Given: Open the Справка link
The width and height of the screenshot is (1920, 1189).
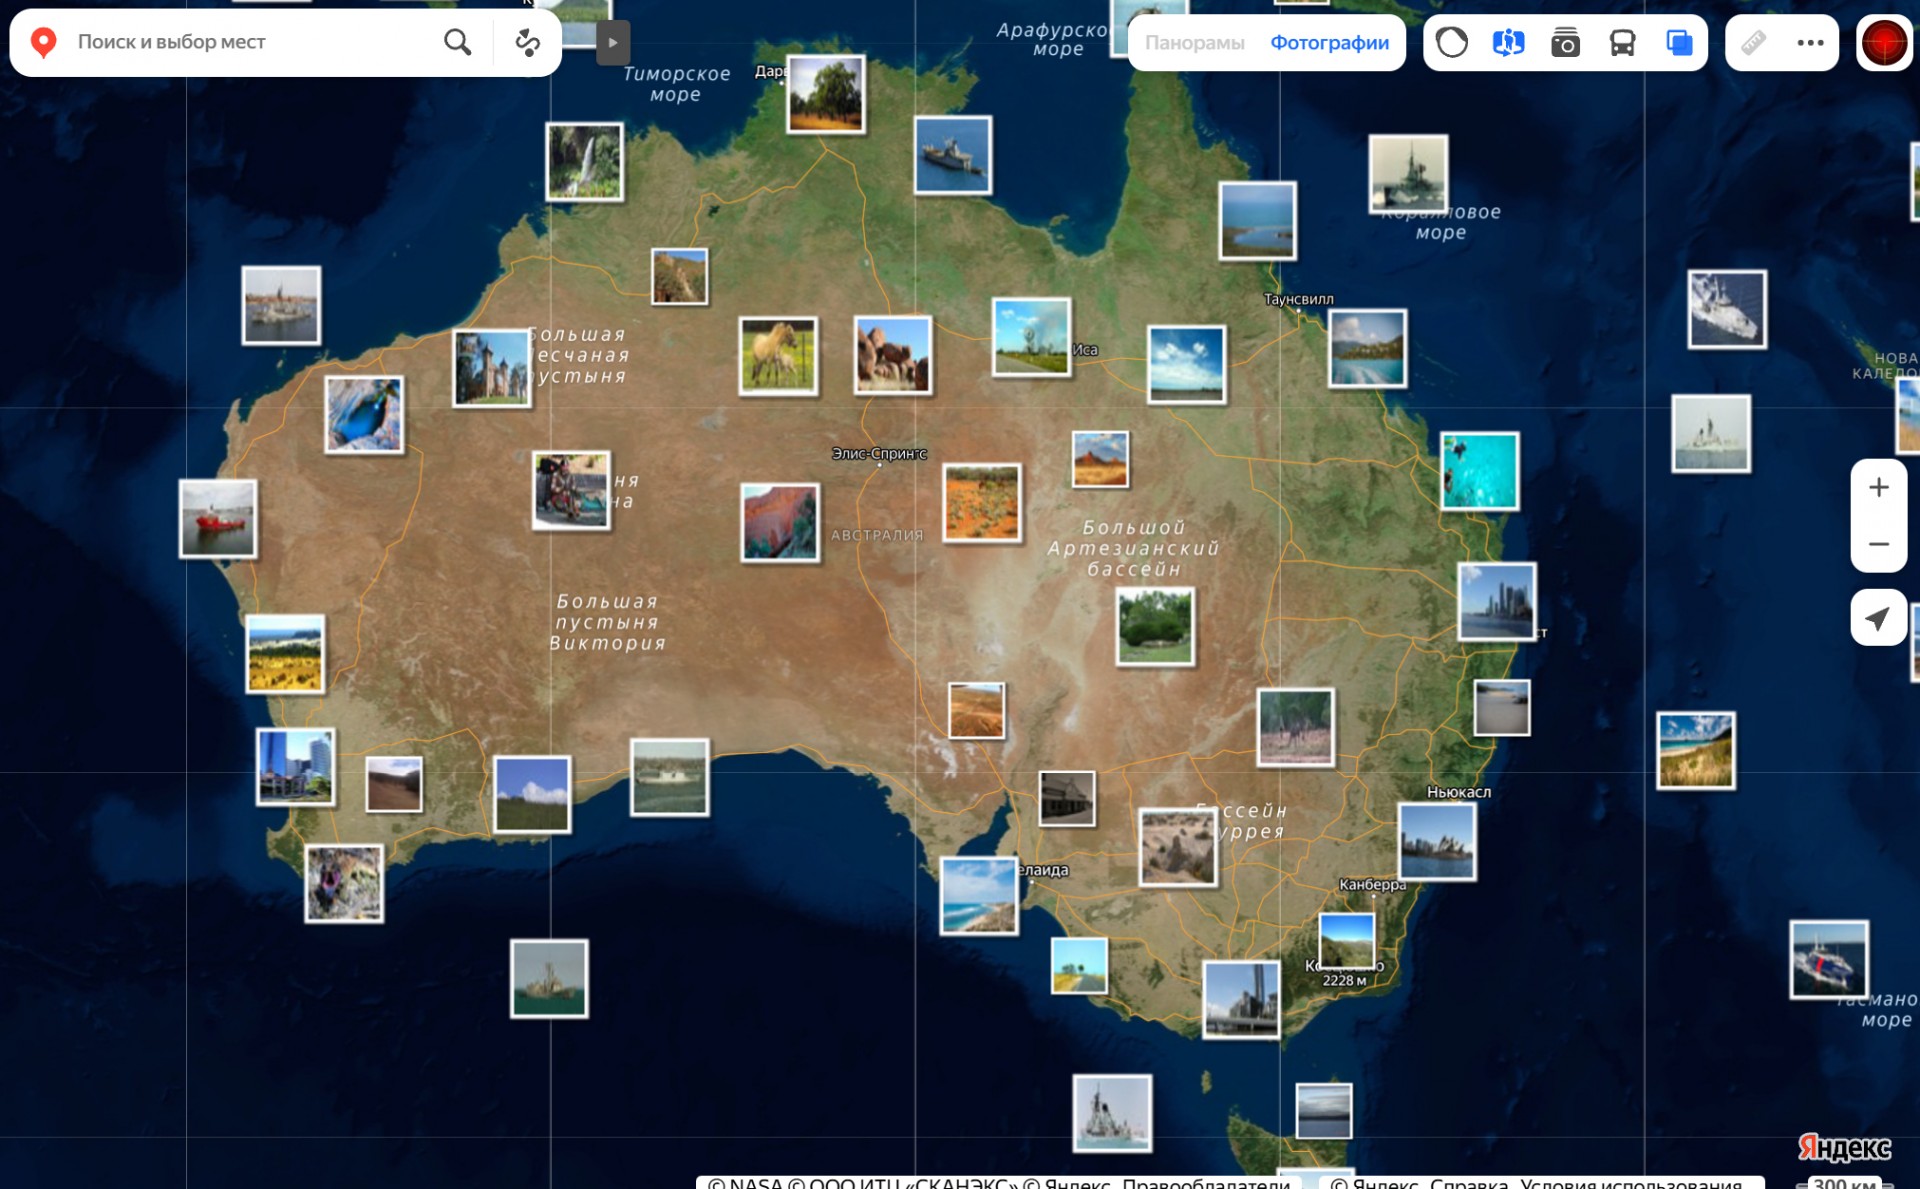Looking at the screenshot, I should [1470, 1182].
